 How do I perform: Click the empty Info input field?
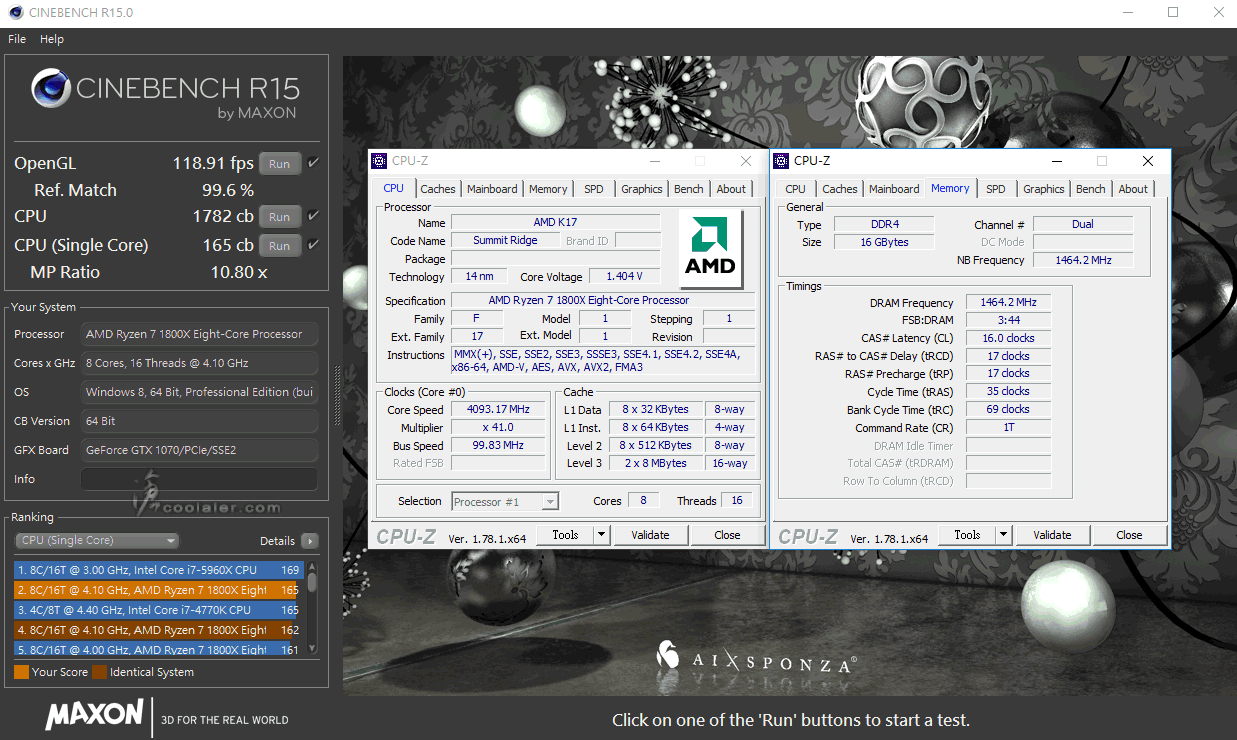(199, 479)
